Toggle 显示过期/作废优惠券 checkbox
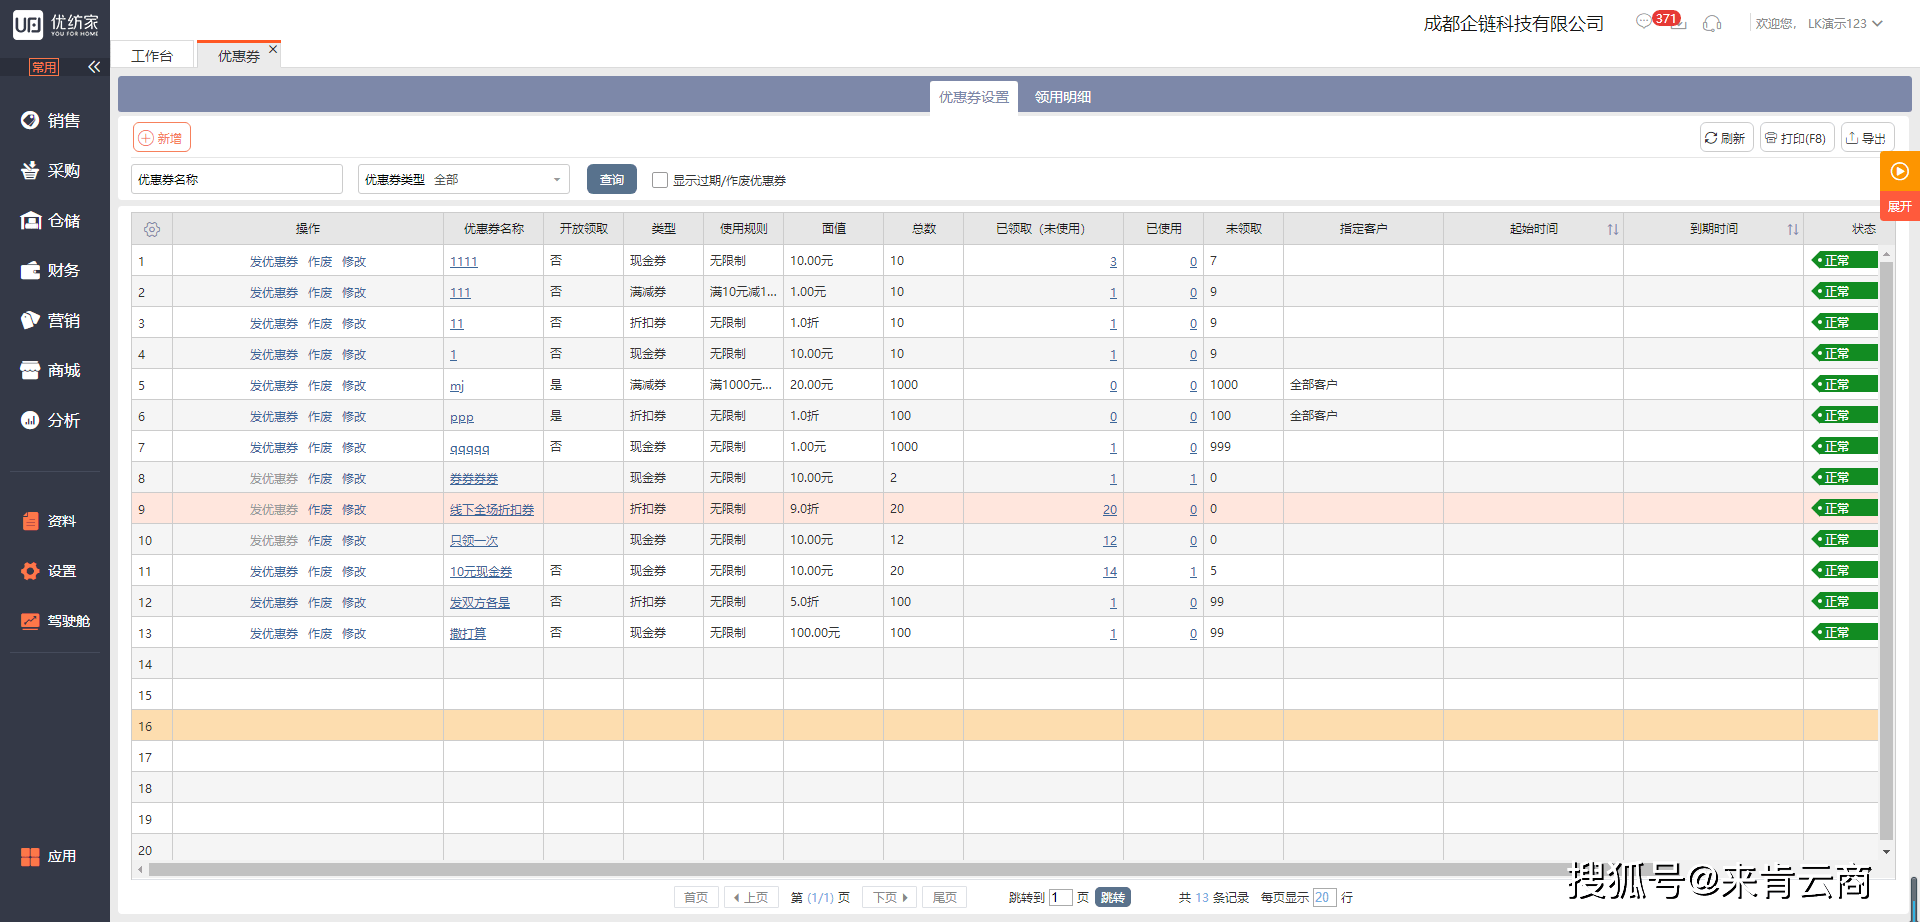The image size is (1920, 922). coord(660,180)
